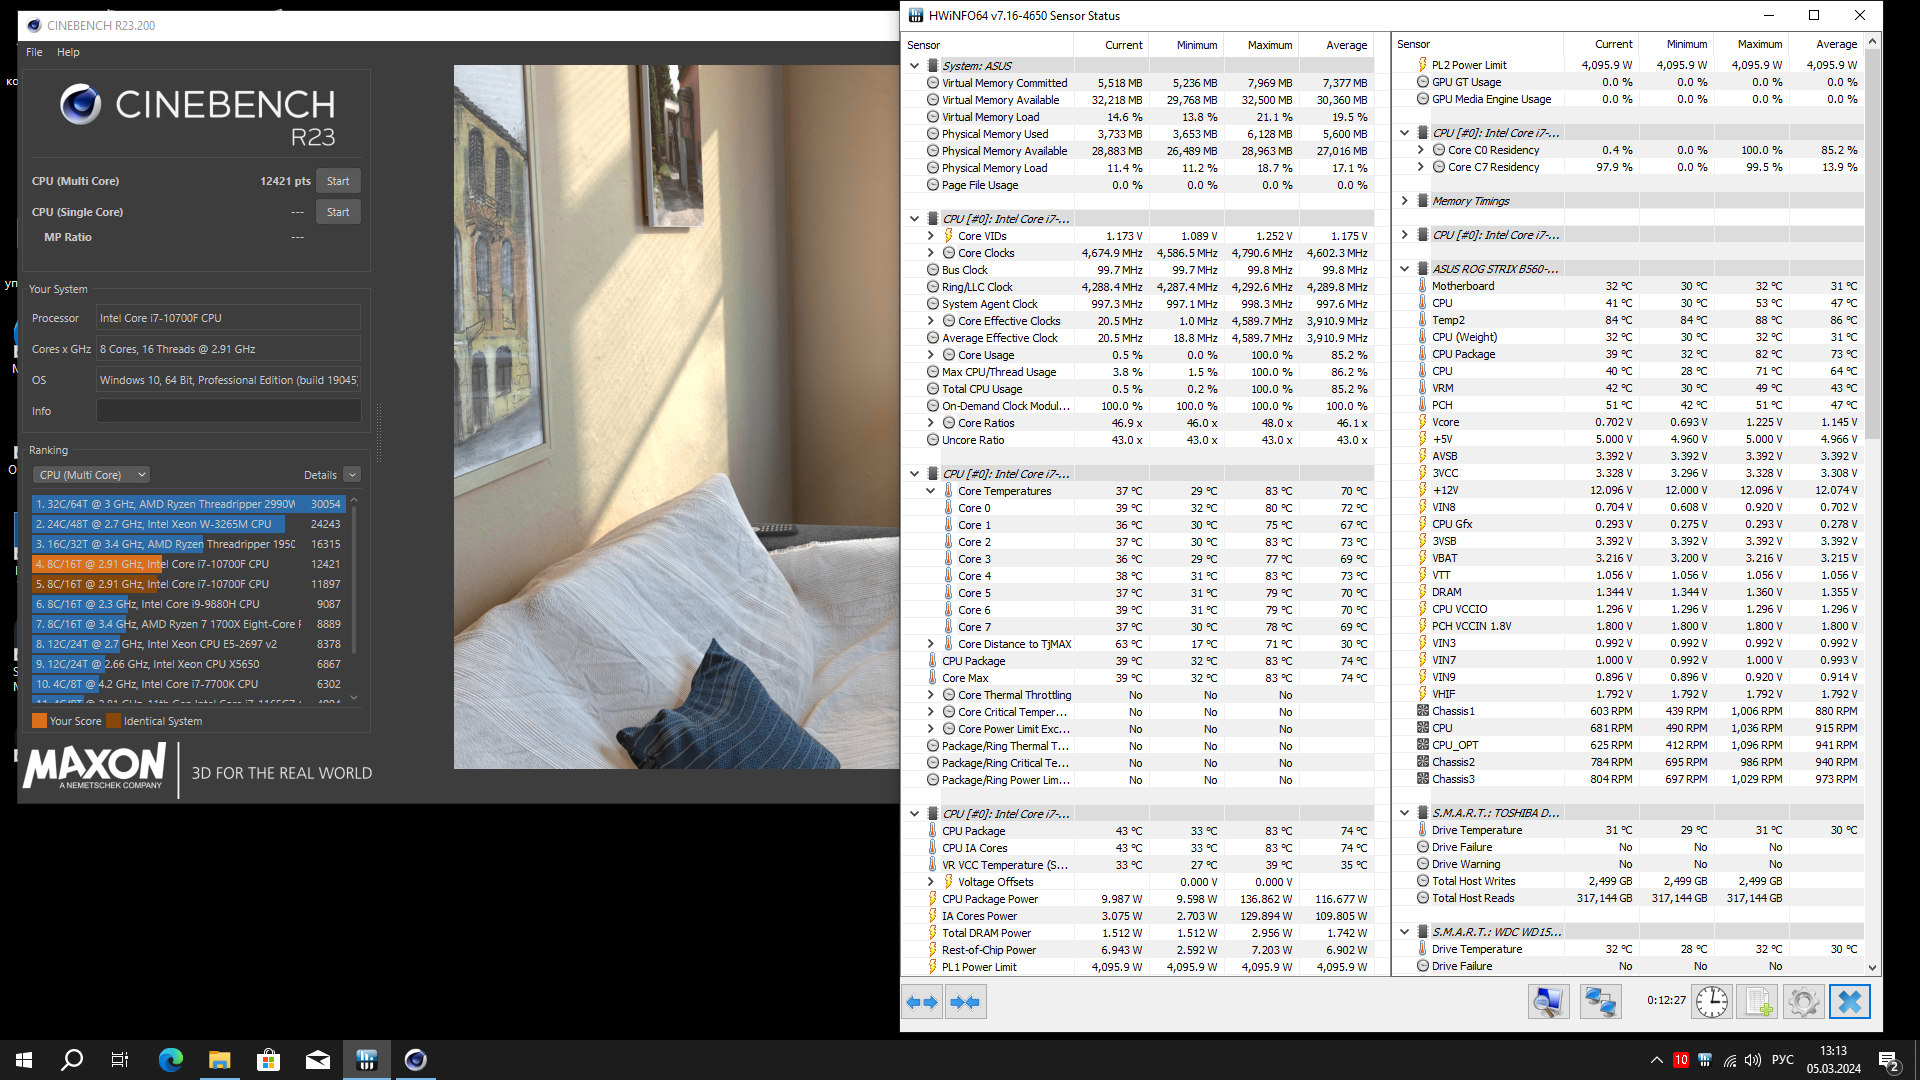Screen dimensions: 1920x1080
Task: Open the Help menu in Cinebench
Action: tap(68, 52)
